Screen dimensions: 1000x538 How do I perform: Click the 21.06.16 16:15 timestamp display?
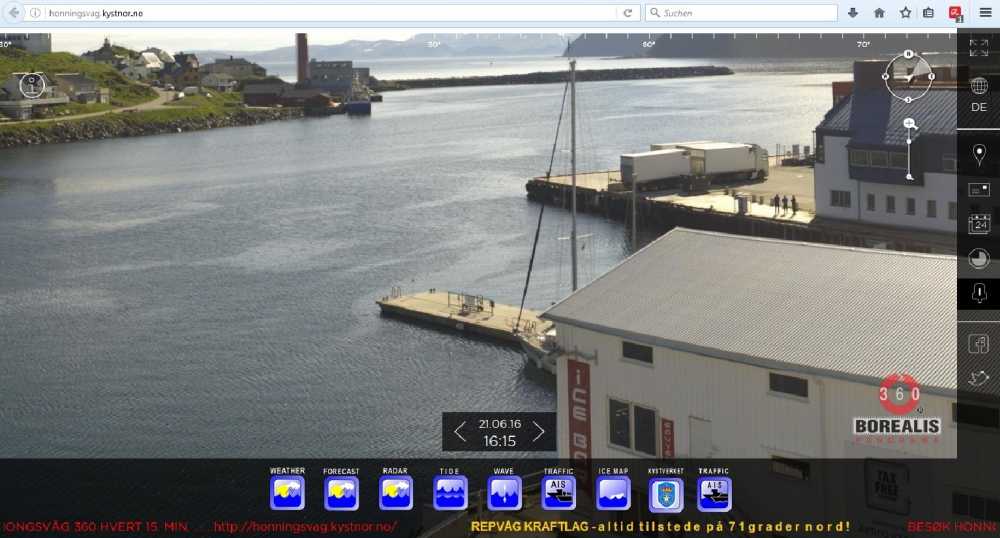coord(499,433)
